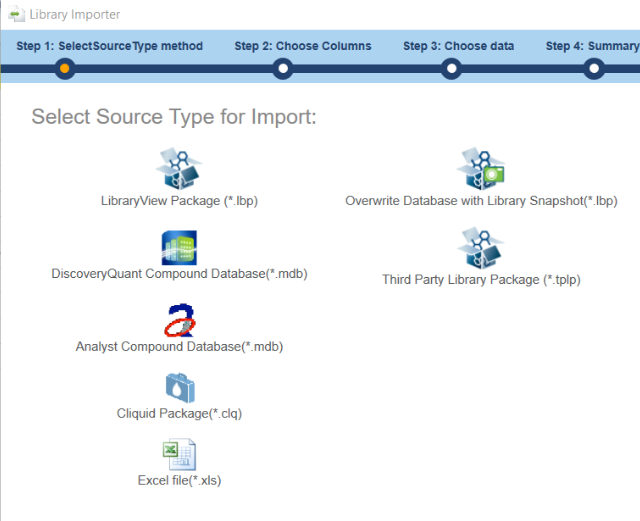Click the Step 2 progress circle marker
This screenshot has width=640, height=521.
pyautogui.click(x=282, y=69)
